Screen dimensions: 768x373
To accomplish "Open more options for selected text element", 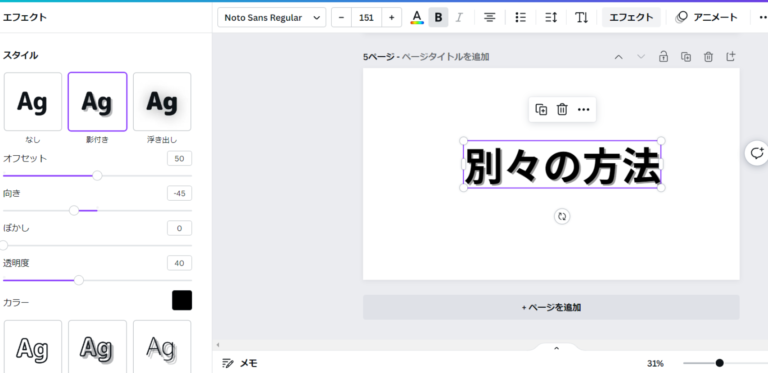I will [x=583, y=109].
